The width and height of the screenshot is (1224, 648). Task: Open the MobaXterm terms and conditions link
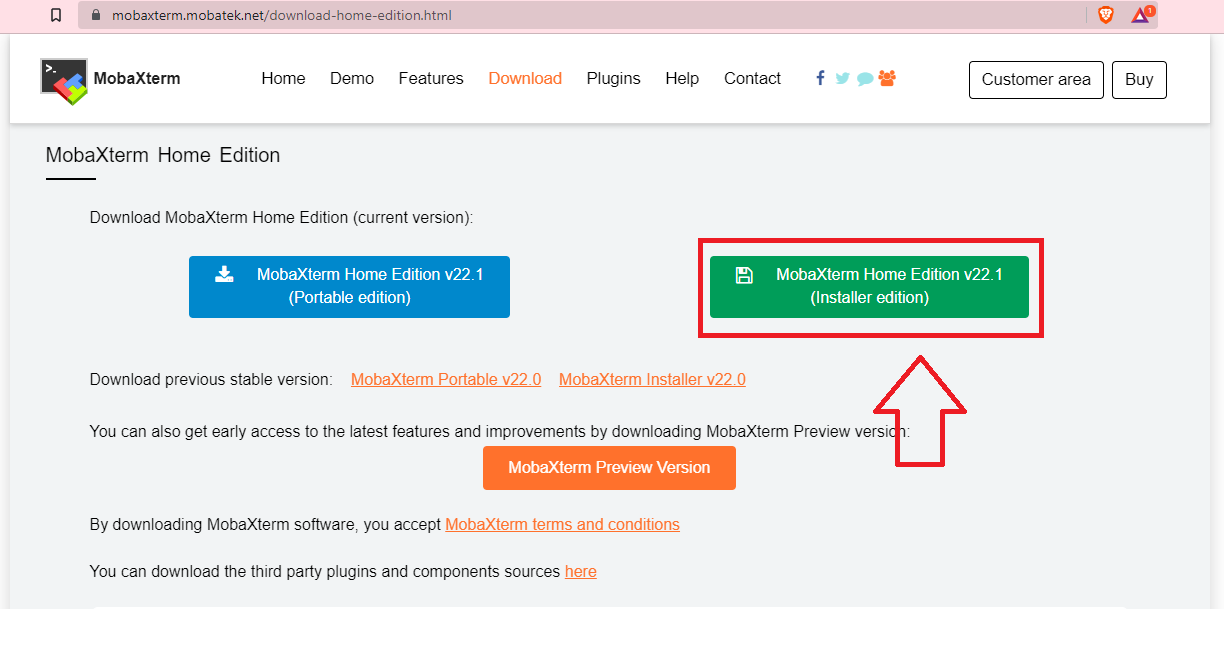[x=562, y=524]
